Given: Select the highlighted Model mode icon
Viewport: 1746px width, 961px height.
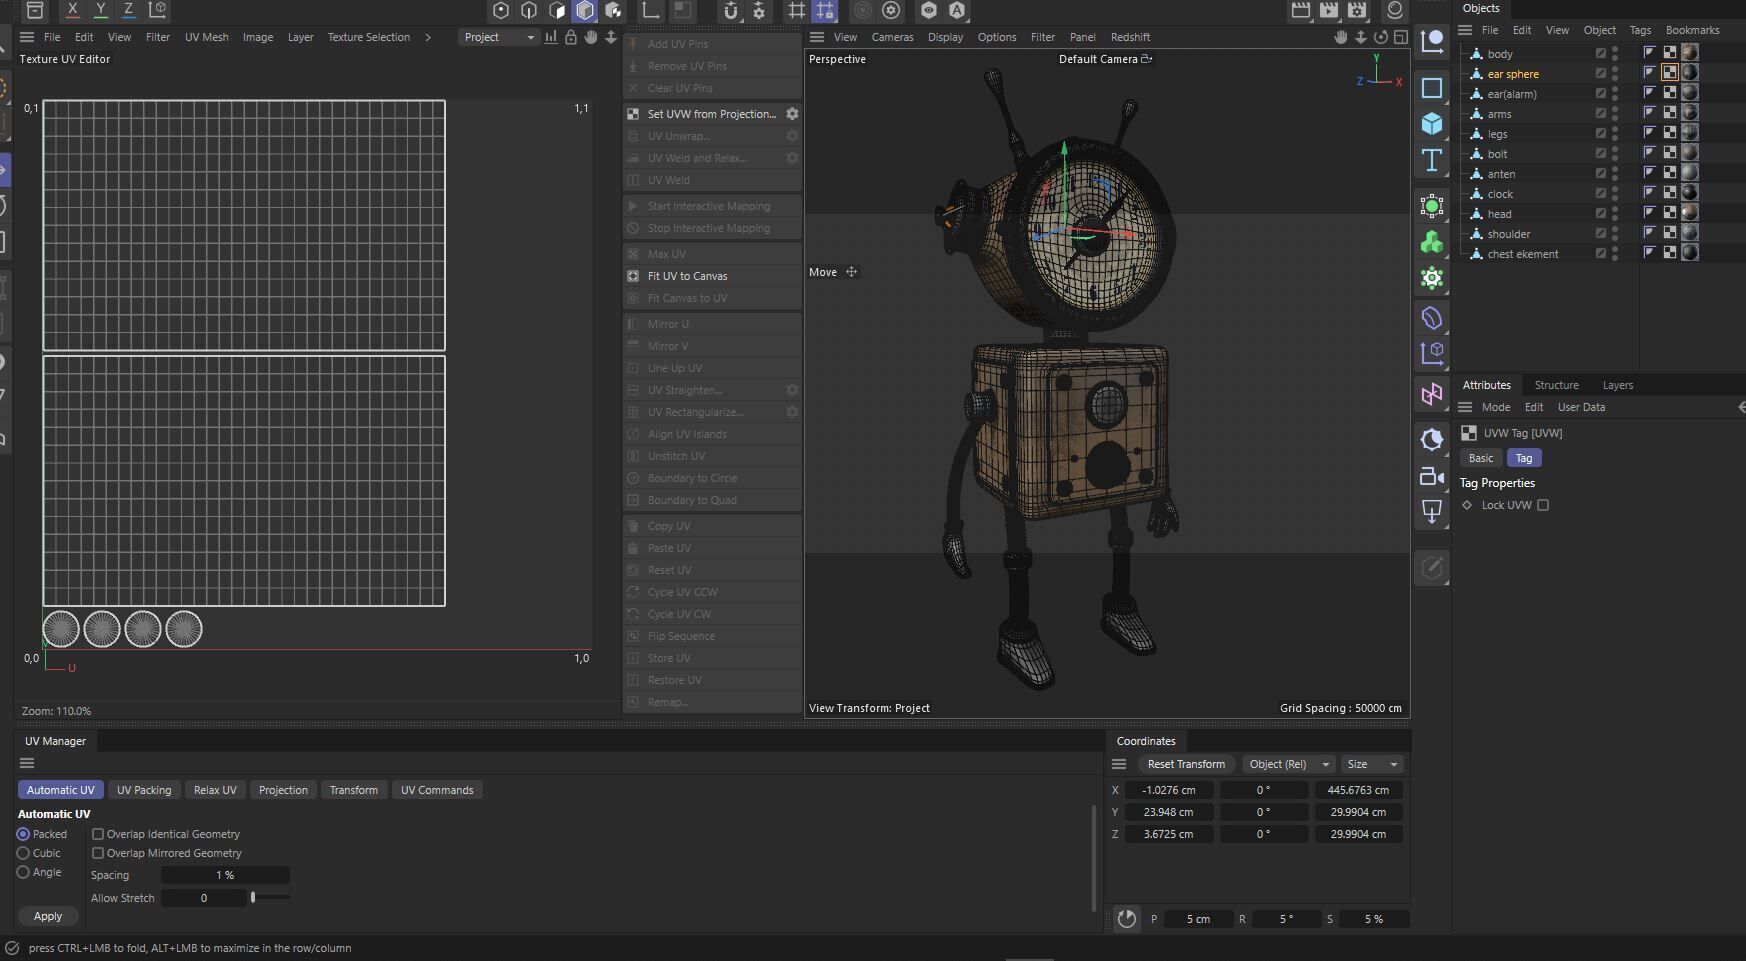Looking at the screenshot, I should (585, 10).
